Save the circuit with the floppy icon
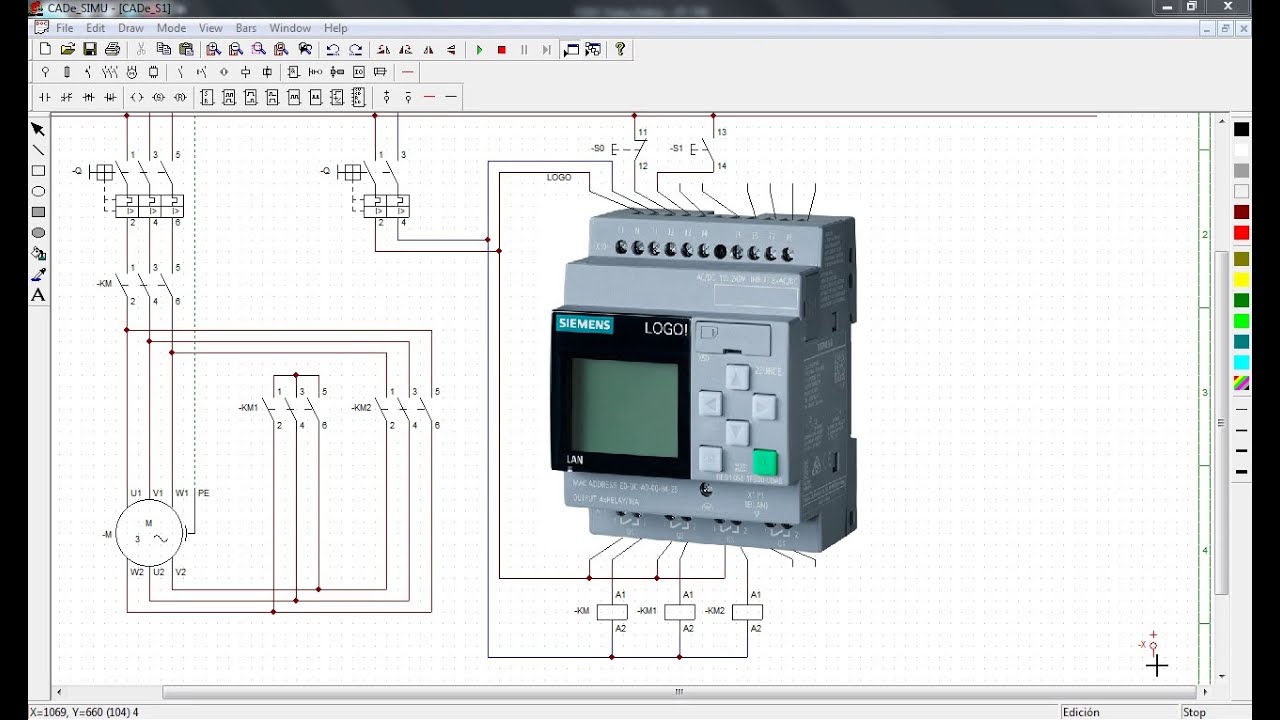The image size is (1280, 720). (x=90, y=49)
